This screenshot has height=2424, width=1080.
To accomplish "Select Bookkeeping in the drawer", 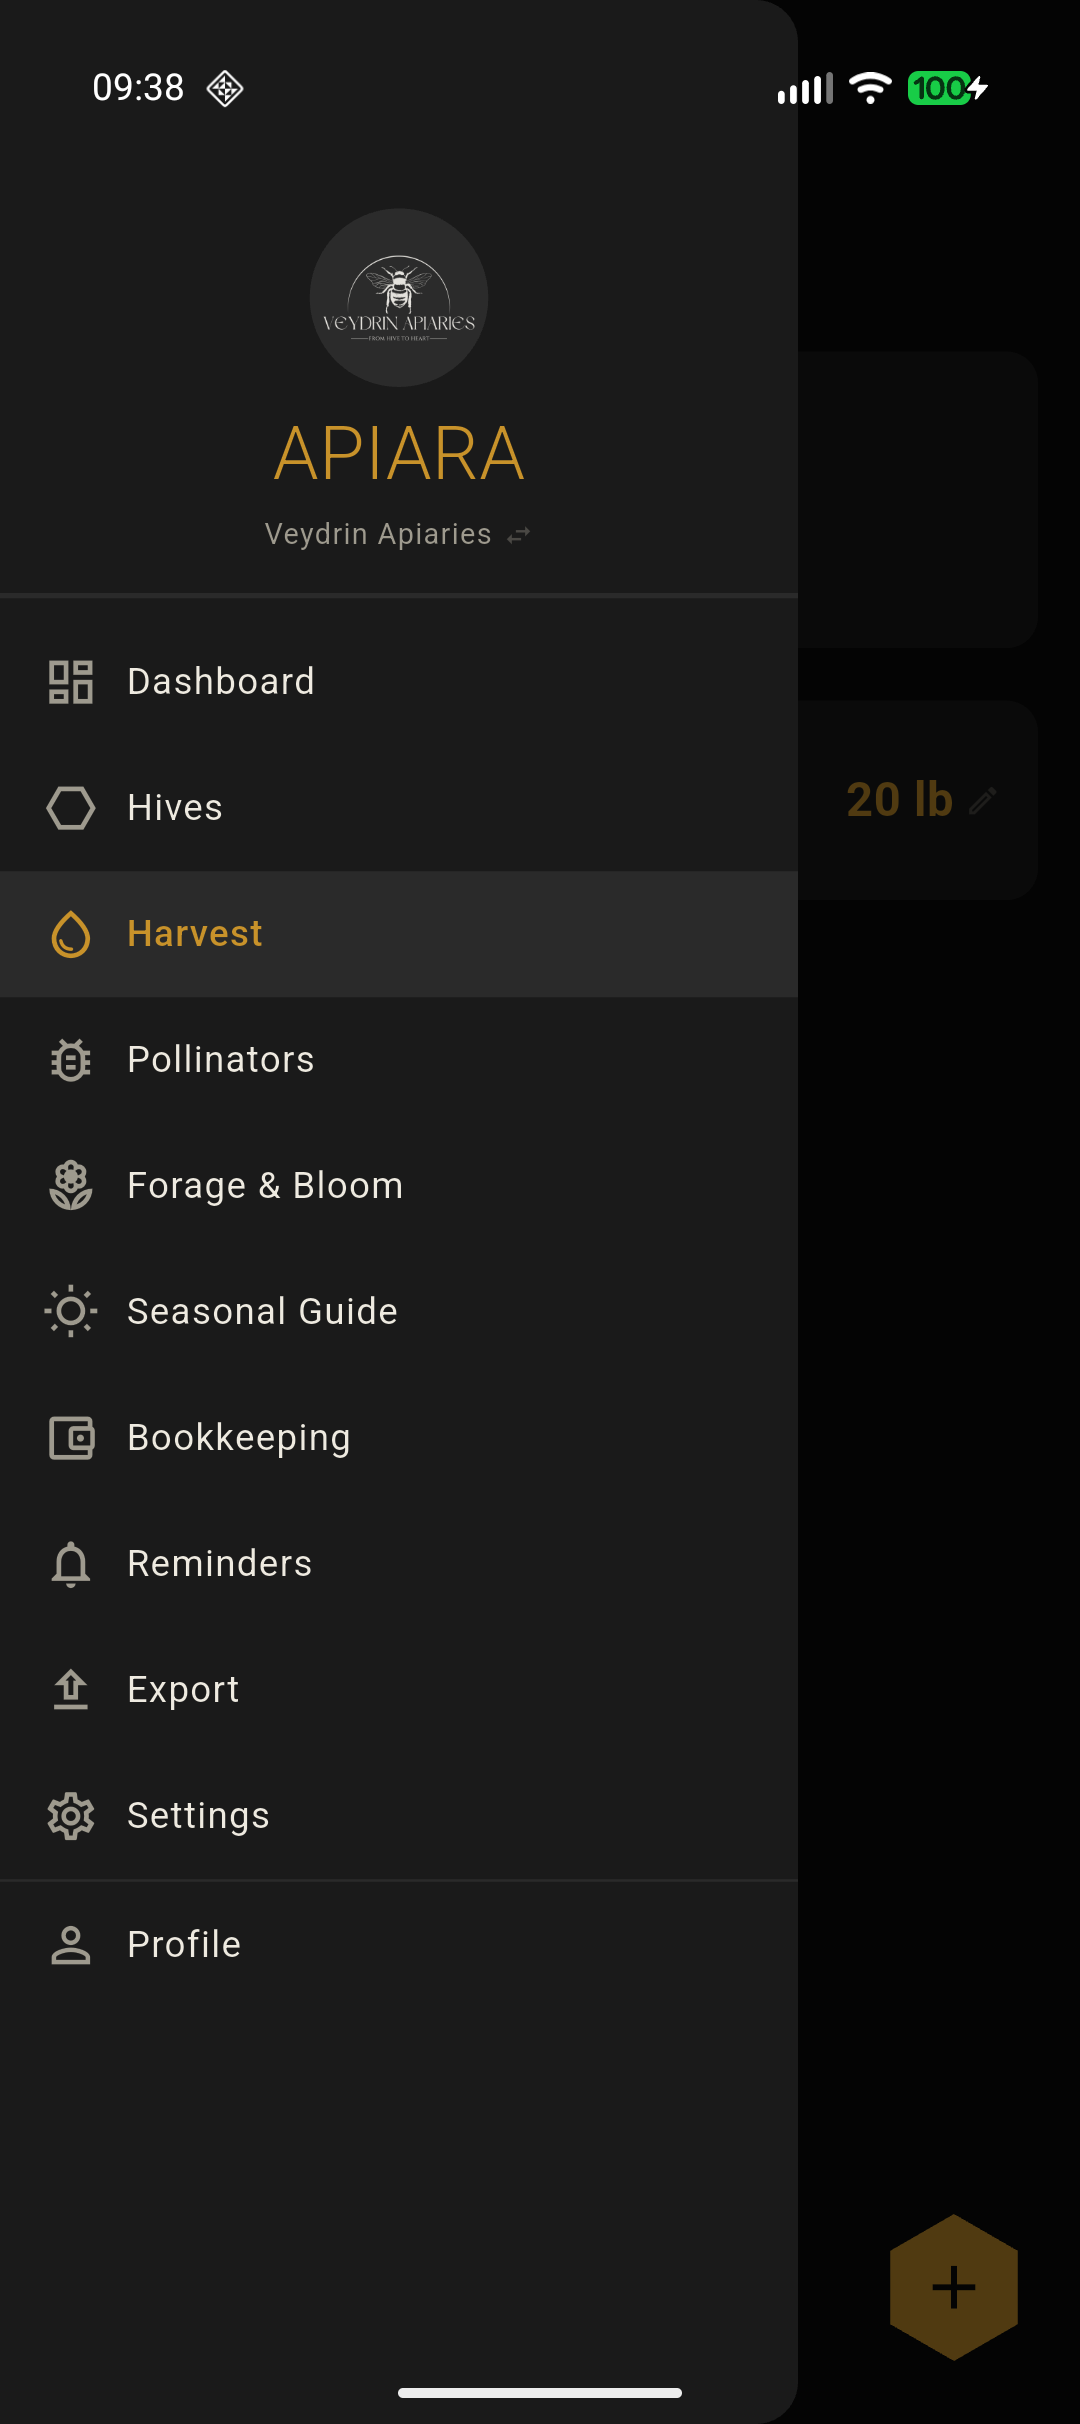I will click(x=239, y=1438).
